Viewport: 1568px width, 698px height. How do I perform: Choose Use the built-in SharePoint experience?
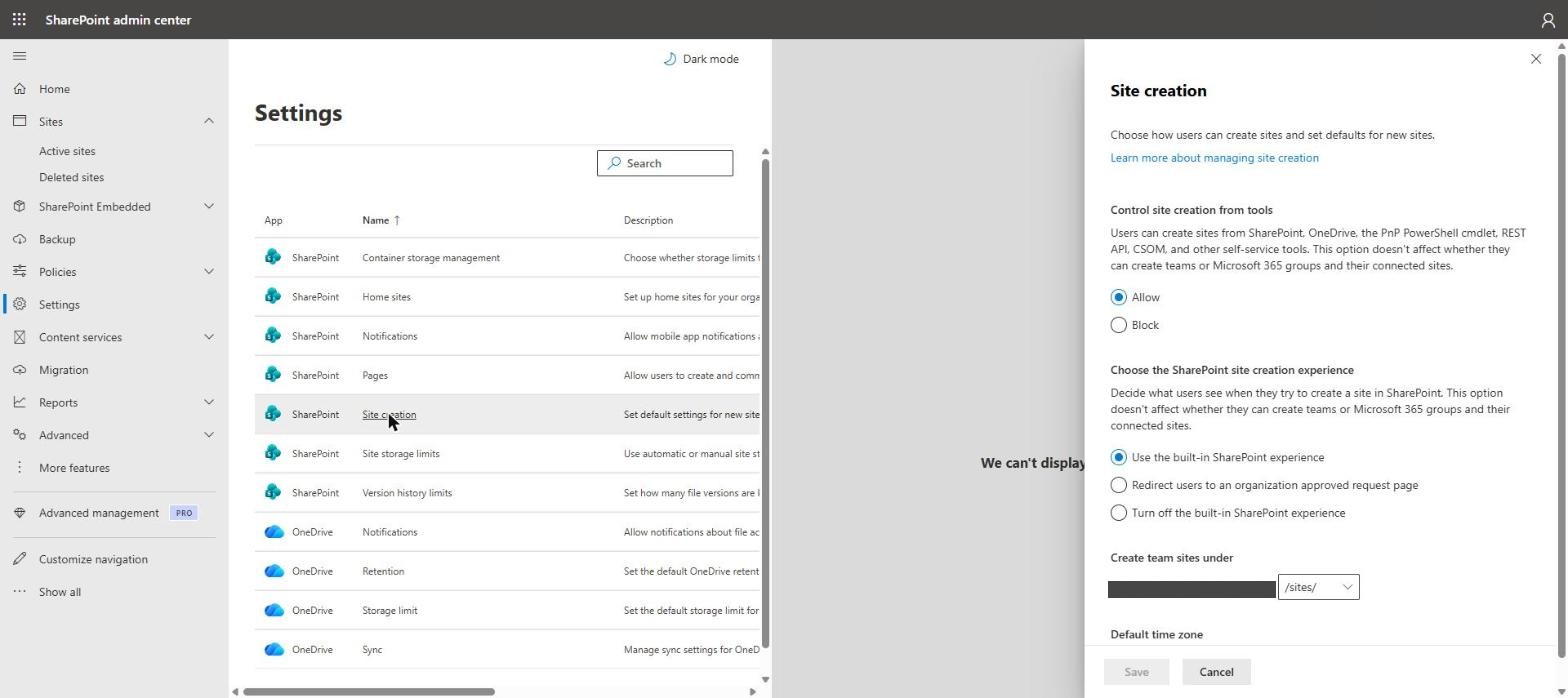click(x=1118, y=457)
